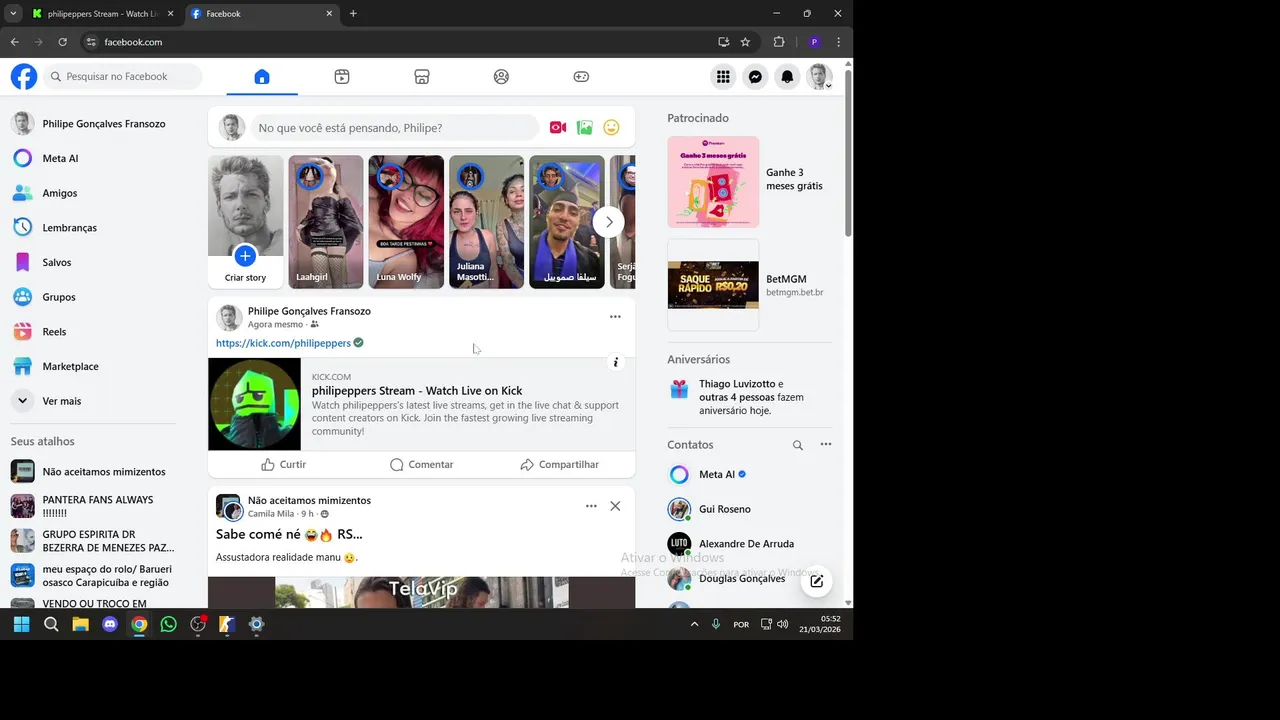The height and width of the screenshot is (720, 1280).
Task: Open the Gaming tab in top bar
Action: (581, 77)
